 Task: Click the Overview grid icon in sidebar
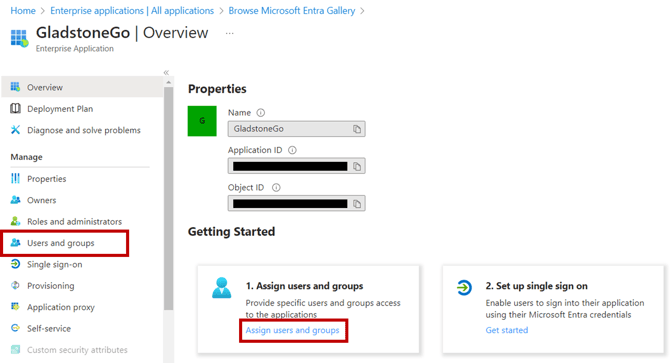click(15, 87)
